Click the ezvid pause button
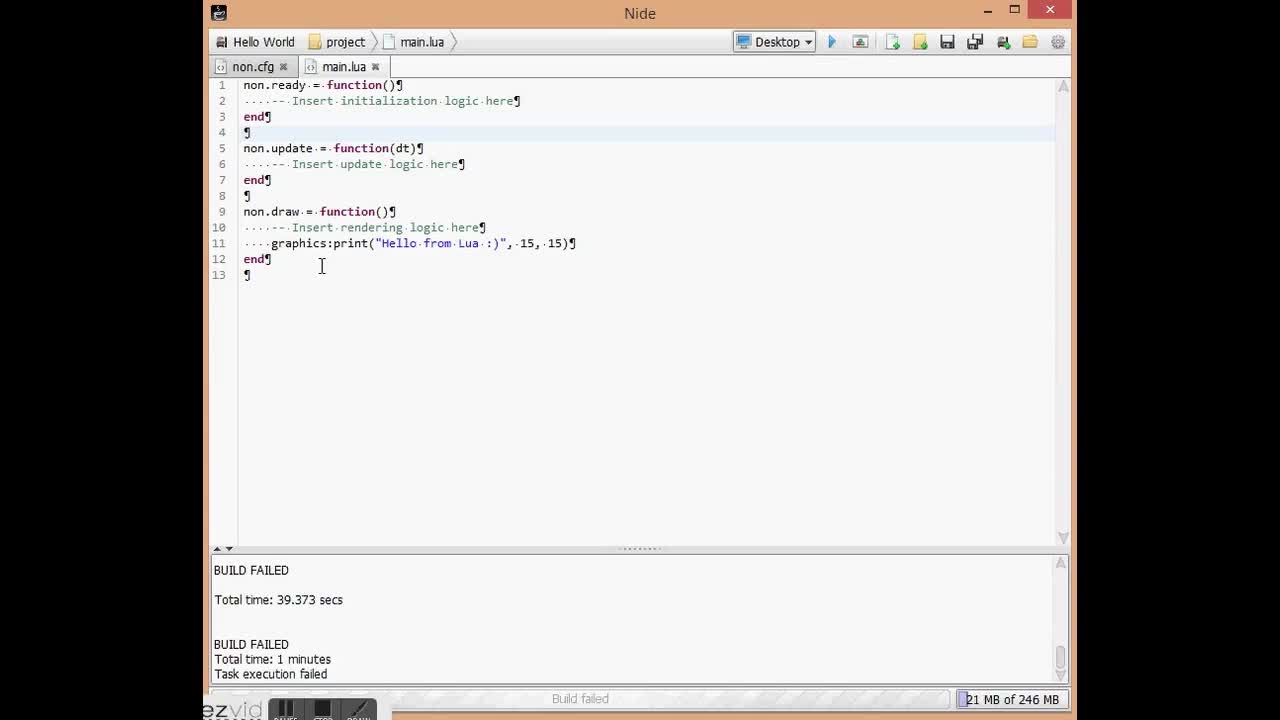This screenshot has height=720, width=1280. [x=285, y=710]
